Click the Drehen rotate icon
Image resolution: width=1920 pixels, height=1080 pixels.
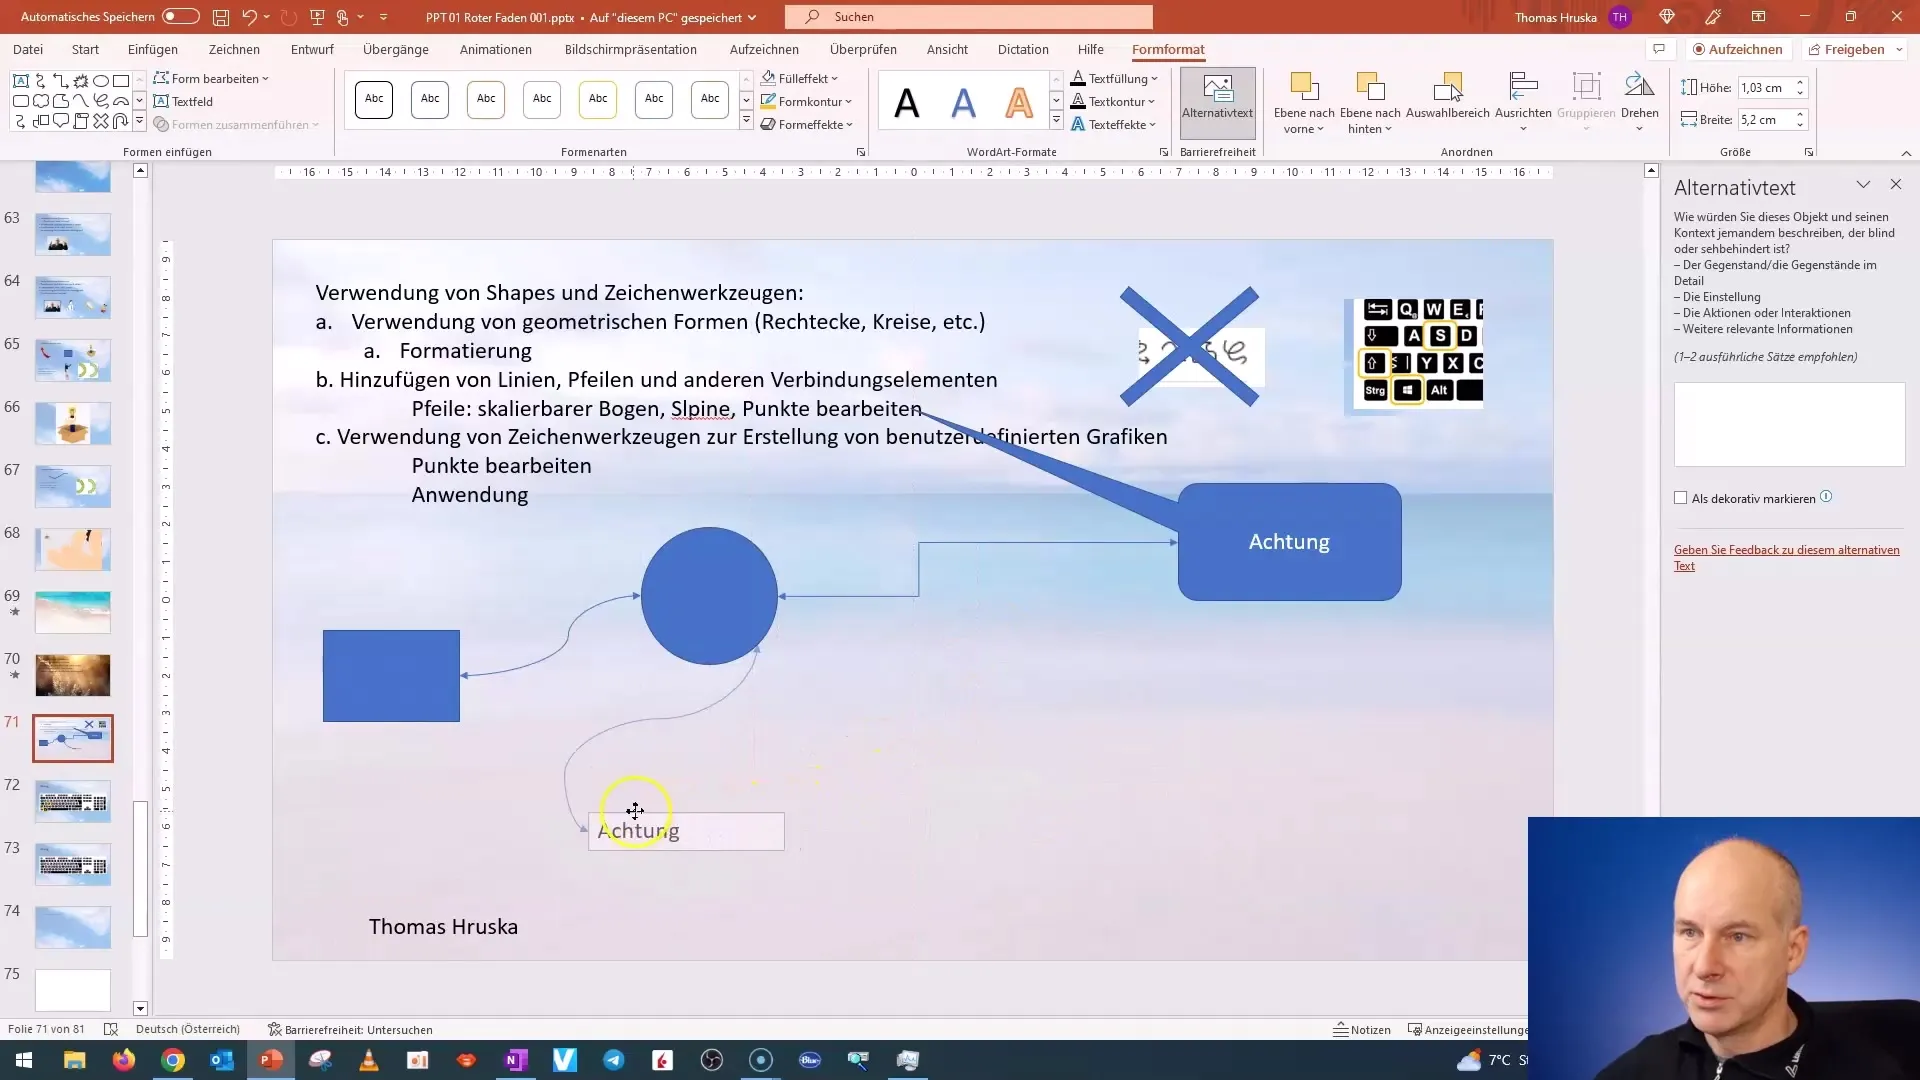pos(1639,88)
